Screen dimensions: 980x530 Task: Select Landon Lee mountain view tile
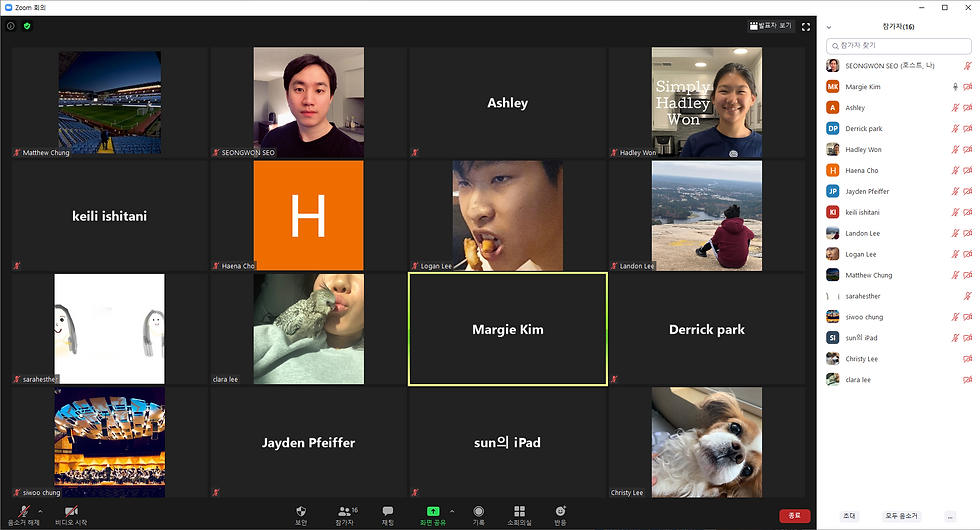(x=707, y=216)
